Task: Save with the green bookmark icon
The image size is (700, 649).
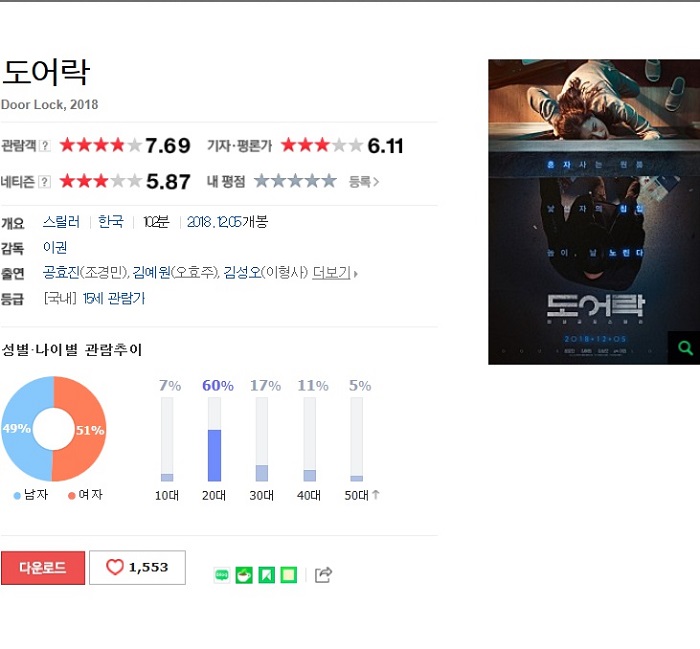Action: tap(267, 575)
